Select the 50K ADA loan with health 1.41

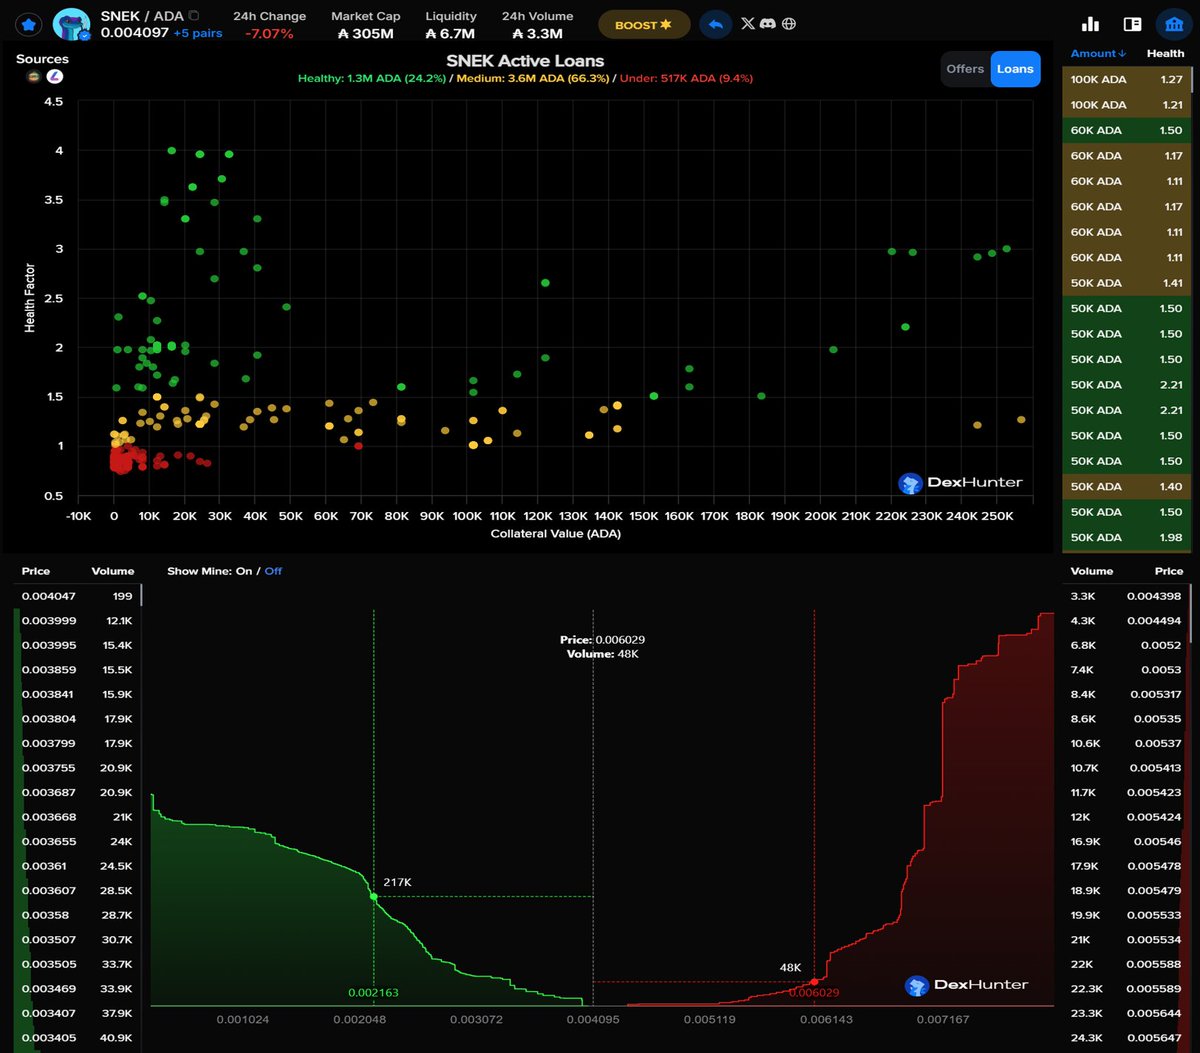(x=1126, y=283)
